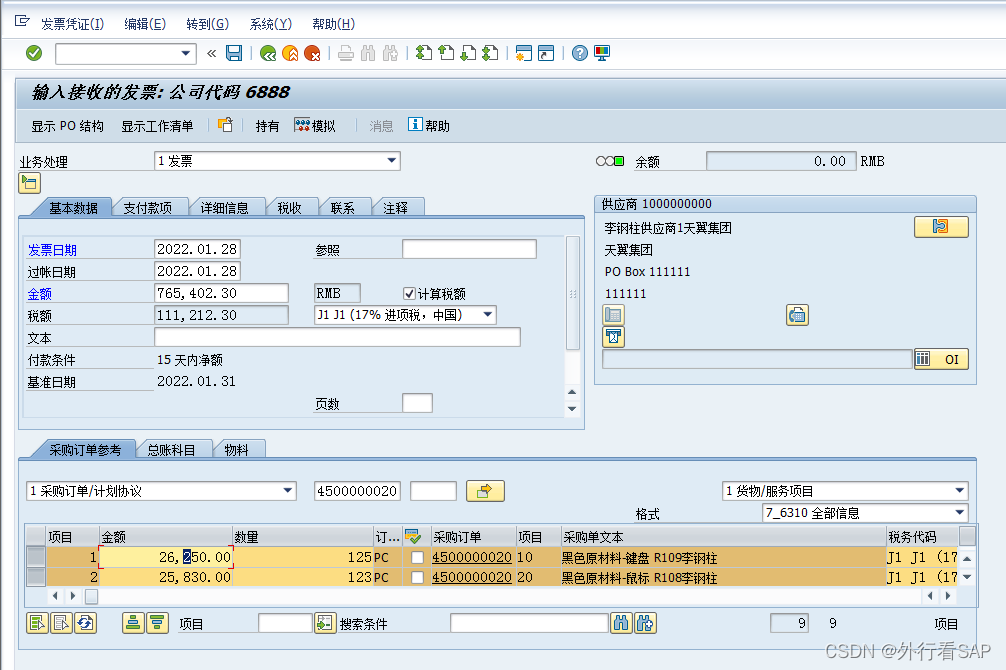
Task: Click the blue Help question mark icon
Action: [x=579, y=53]
